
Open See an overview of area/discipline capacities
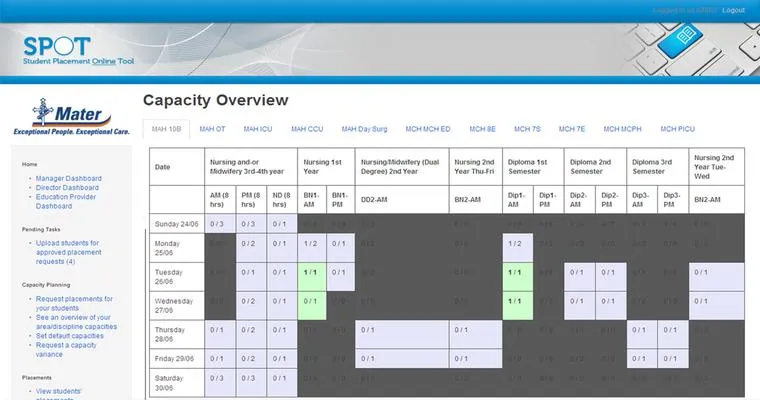76,322
